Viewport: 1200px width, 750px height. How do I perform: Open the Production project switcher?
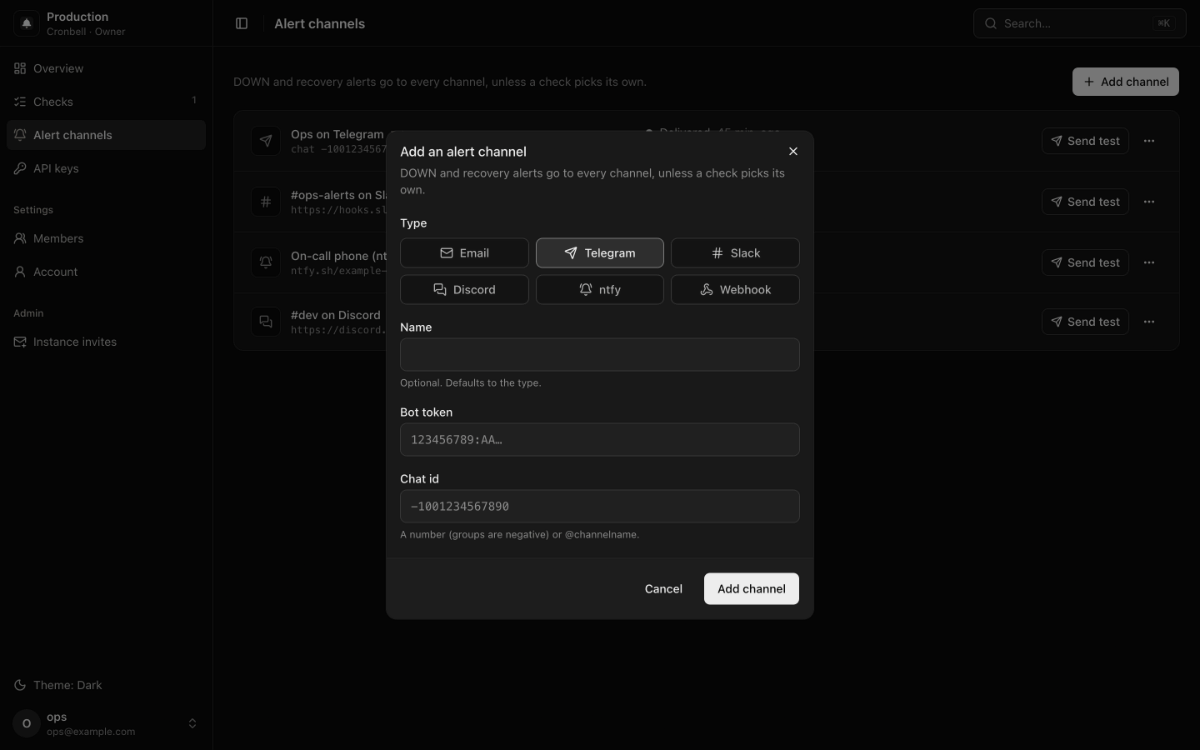tap(106, 23)
